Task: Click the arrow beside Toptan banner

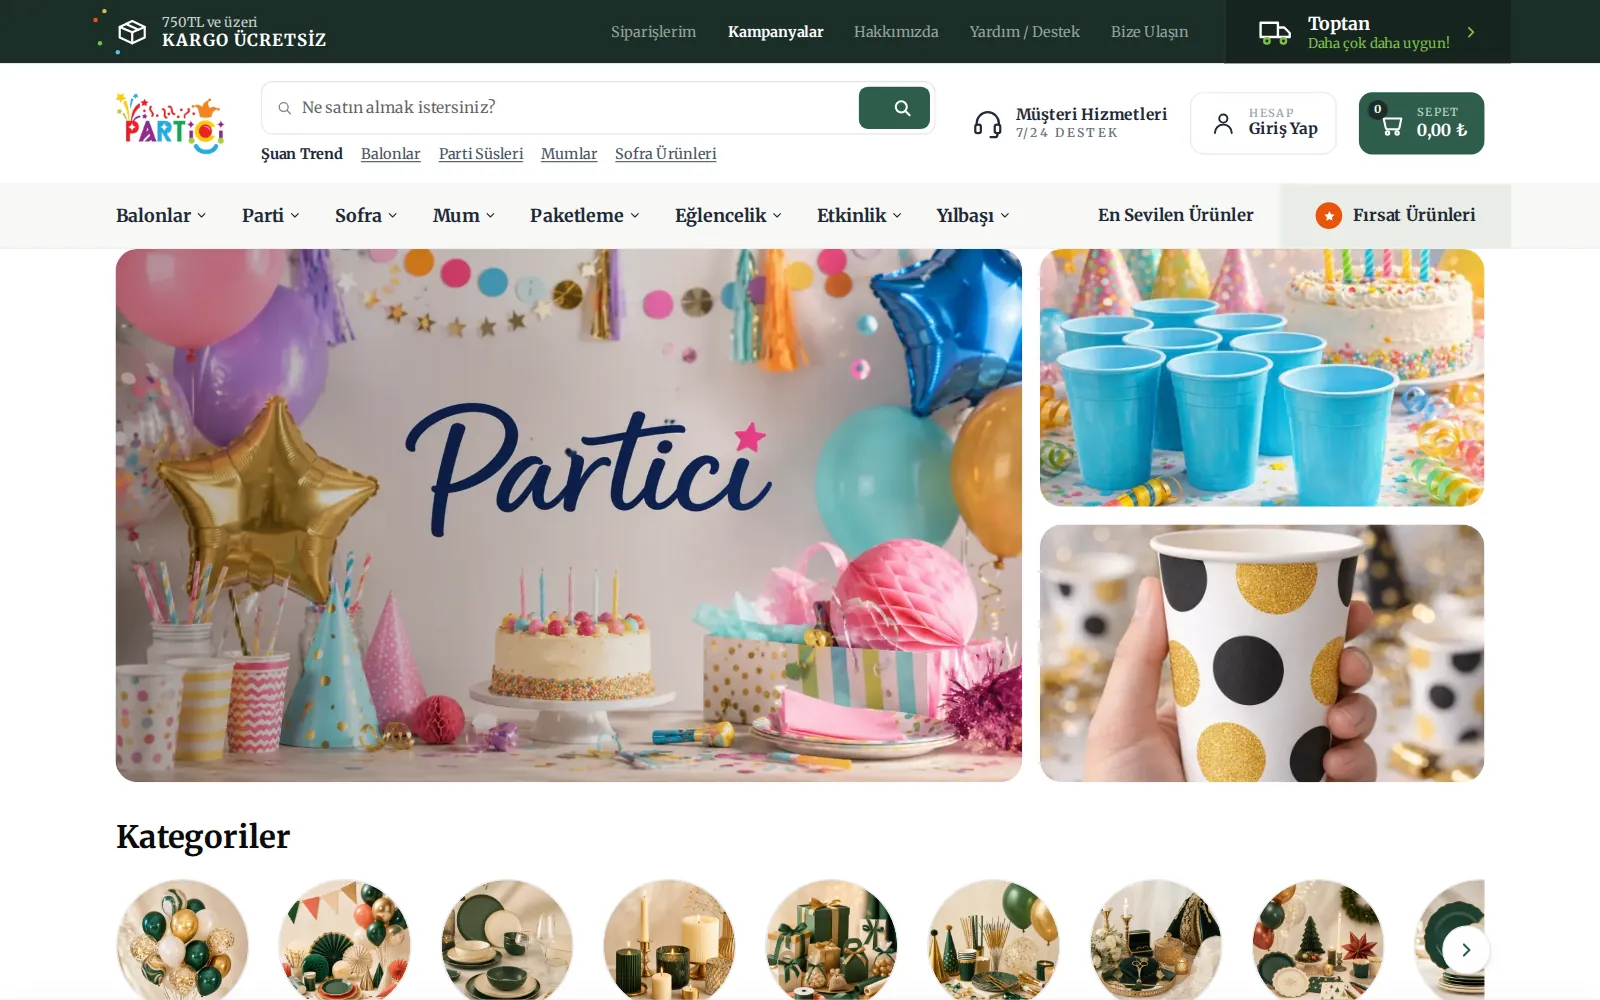Action: (x=1471, y=32)
